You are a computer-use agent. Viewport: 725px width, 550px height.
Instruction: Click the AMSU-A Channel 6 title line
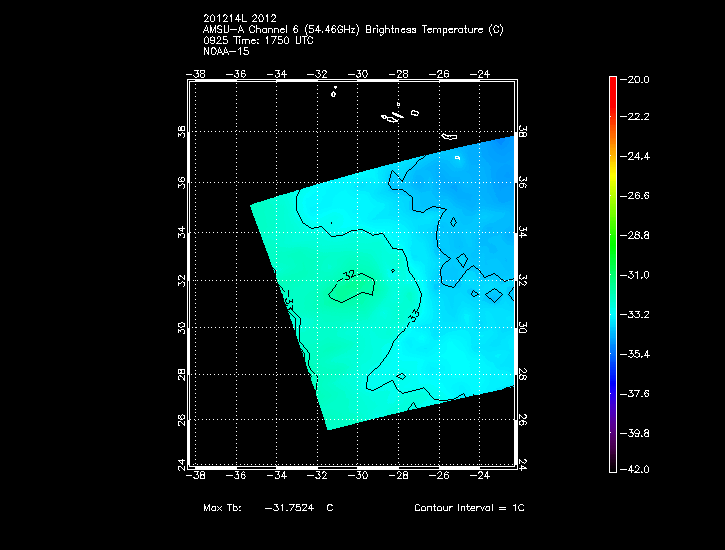pyautogui.click(x=353, y=30)
